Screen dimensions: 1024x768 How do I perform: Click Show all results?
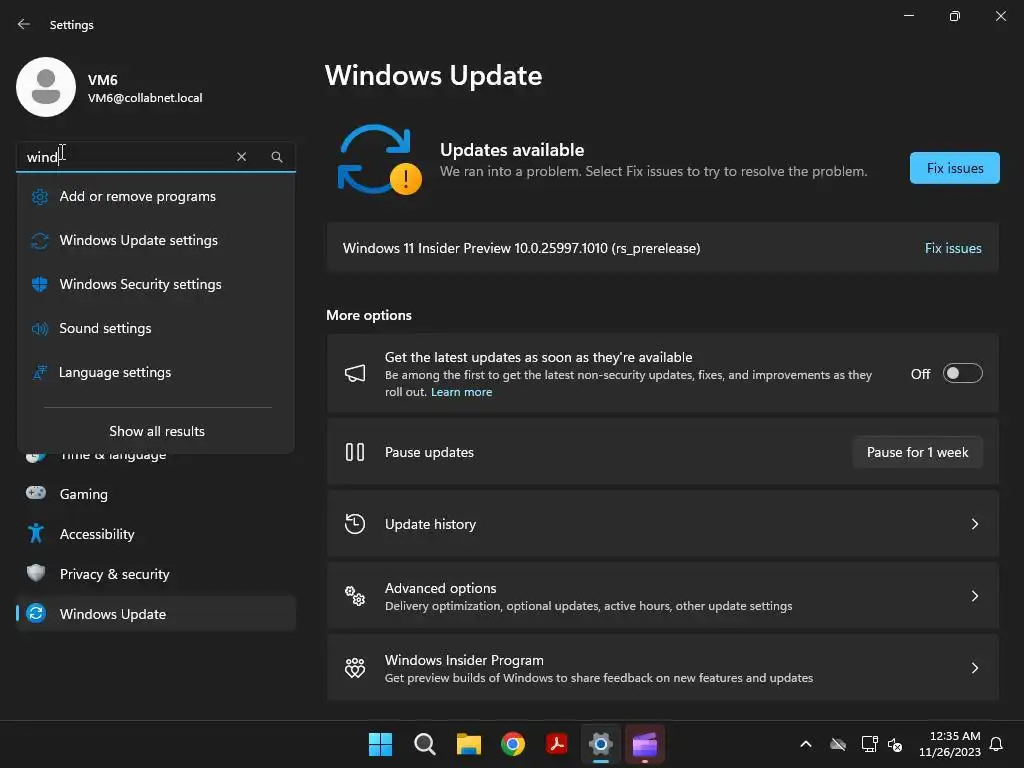[157, 431]
